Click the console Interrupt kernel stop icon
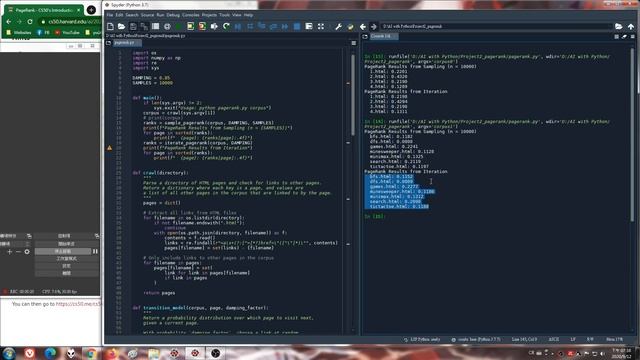The image size is (640, 360). tap(616, 37)
